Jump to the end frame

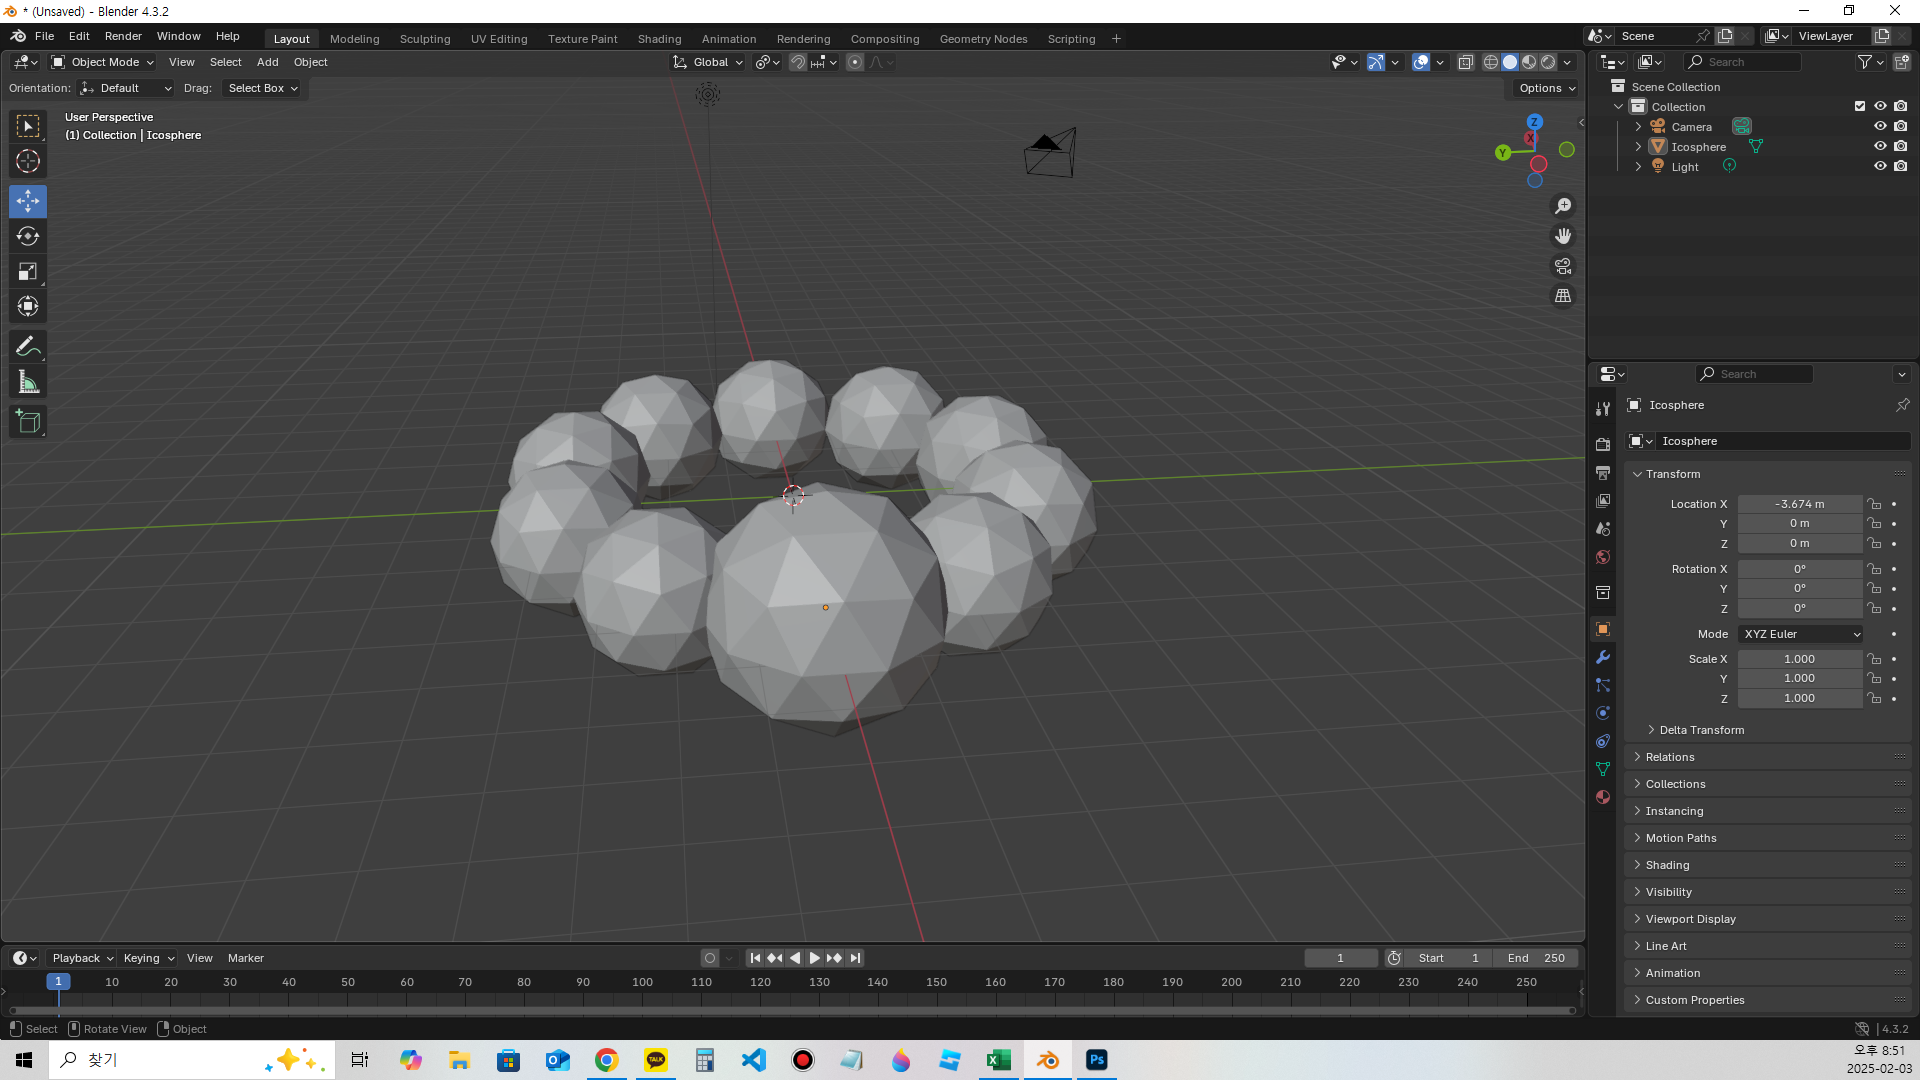pos(855,958)
